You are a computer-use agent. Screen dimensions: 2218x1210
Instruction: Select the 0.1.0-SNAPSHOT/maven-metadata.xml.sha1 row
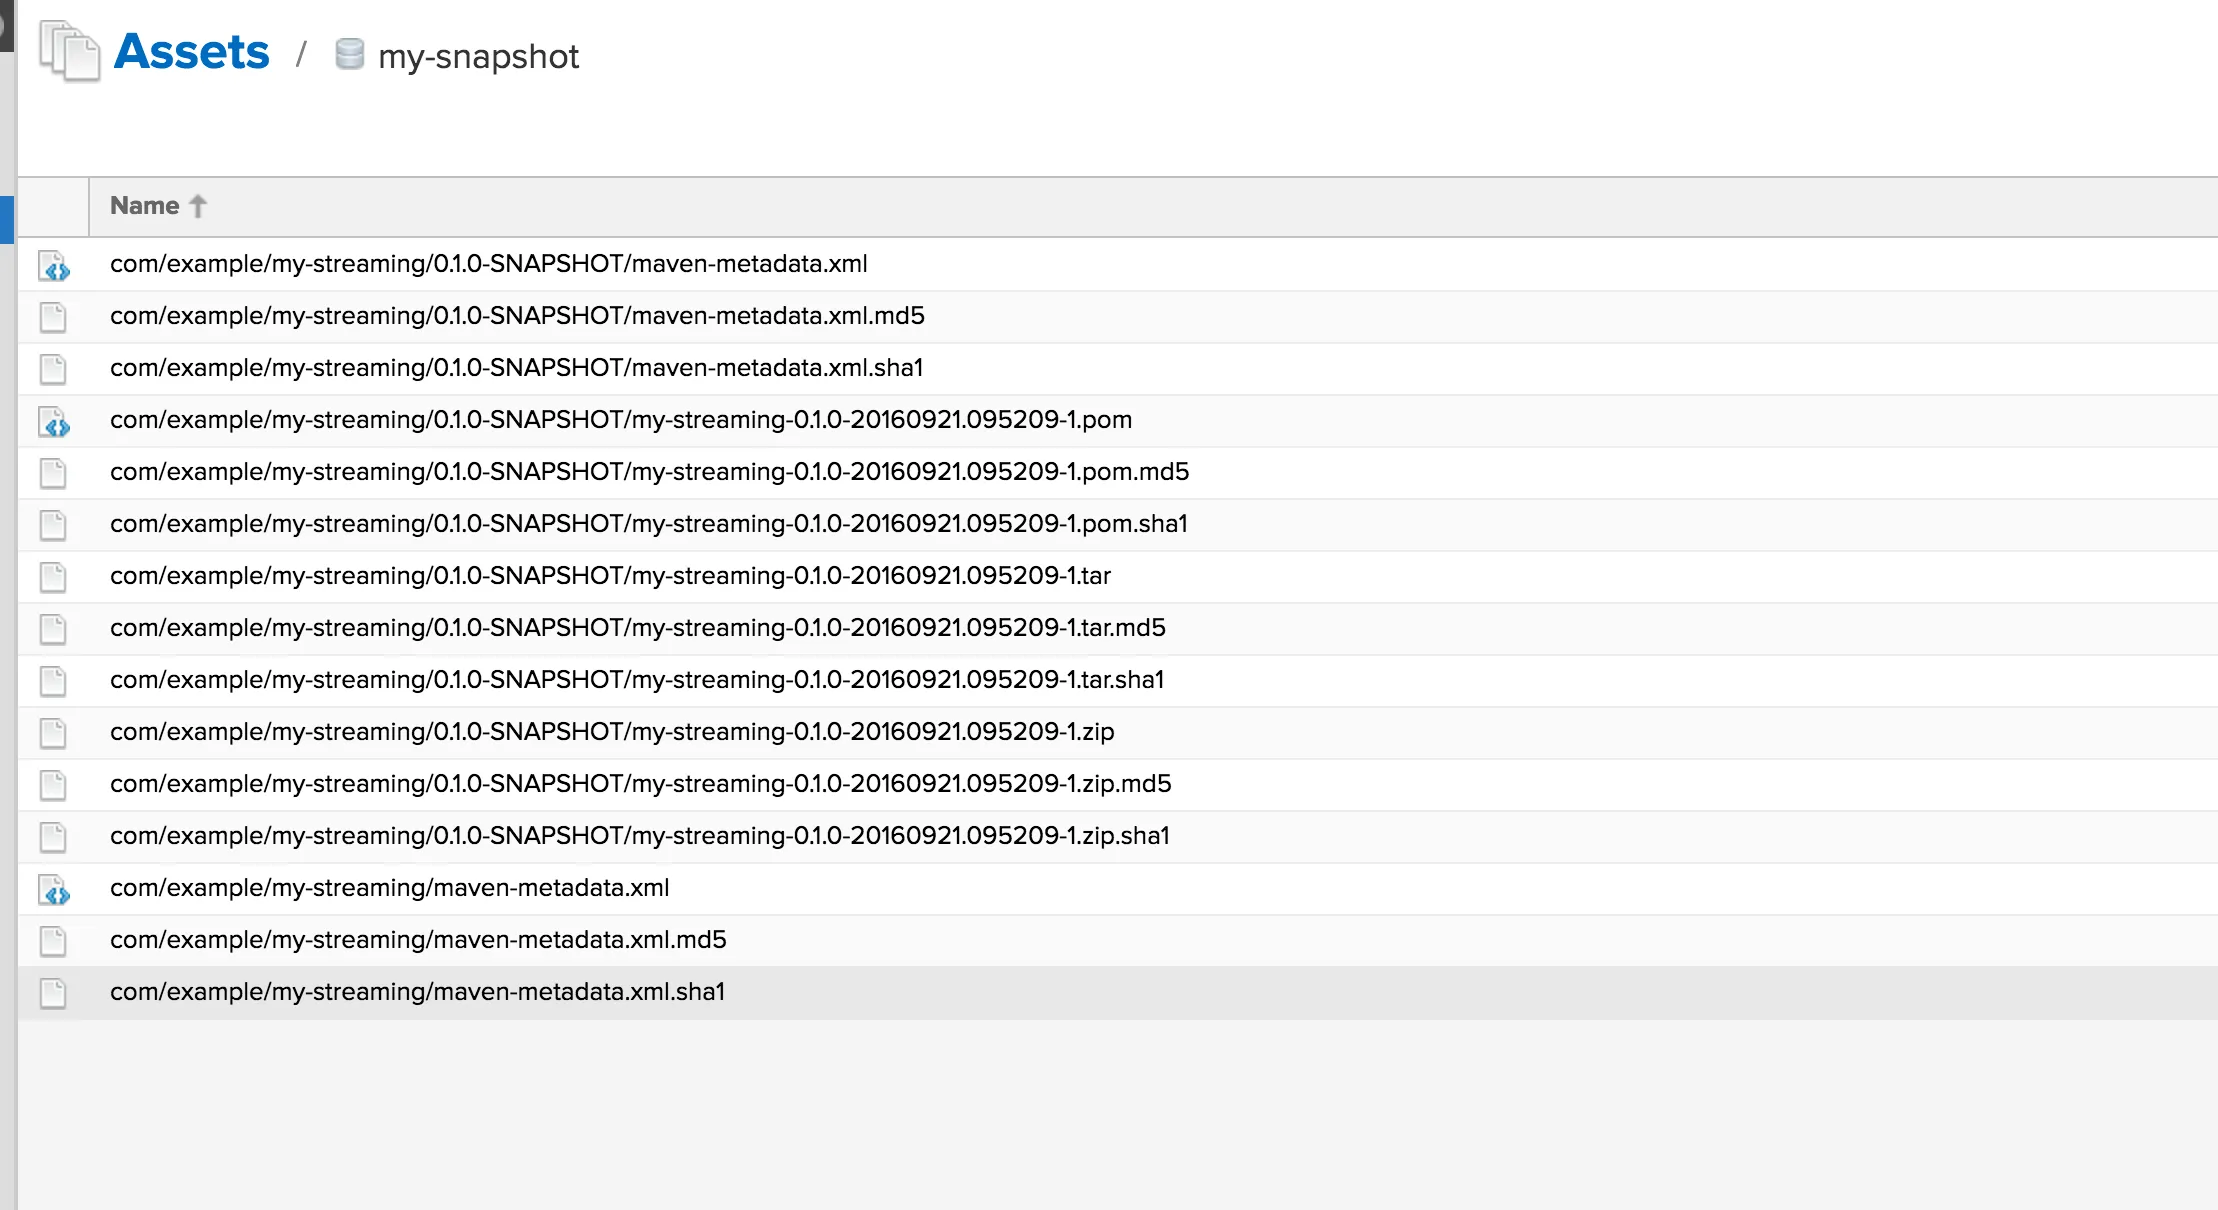tap(516, 368)
